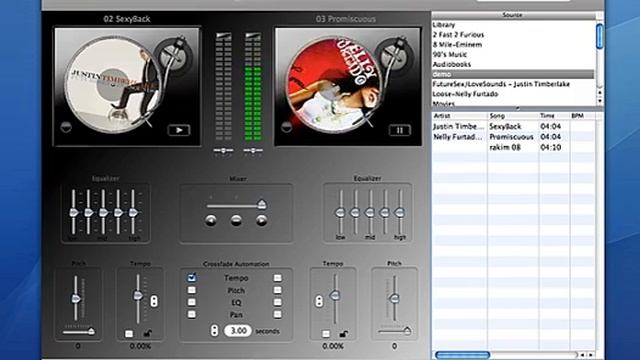
Task: Click the left Equalizer mid band knob
Action: coord(104,213)
